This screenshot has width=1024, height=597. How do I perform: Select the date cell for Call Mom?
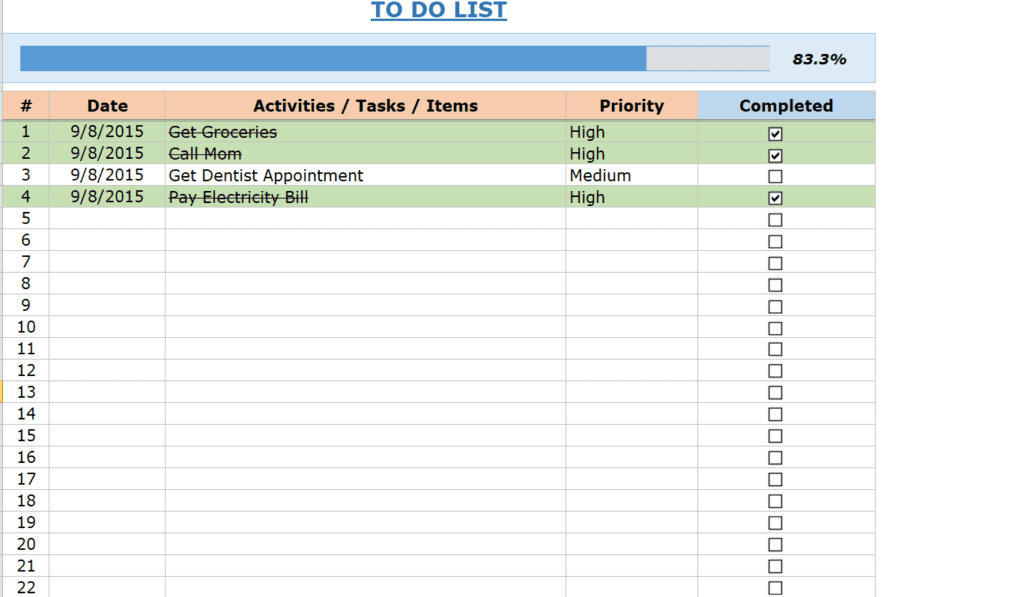pyautogui.click(x=107, y=153)
